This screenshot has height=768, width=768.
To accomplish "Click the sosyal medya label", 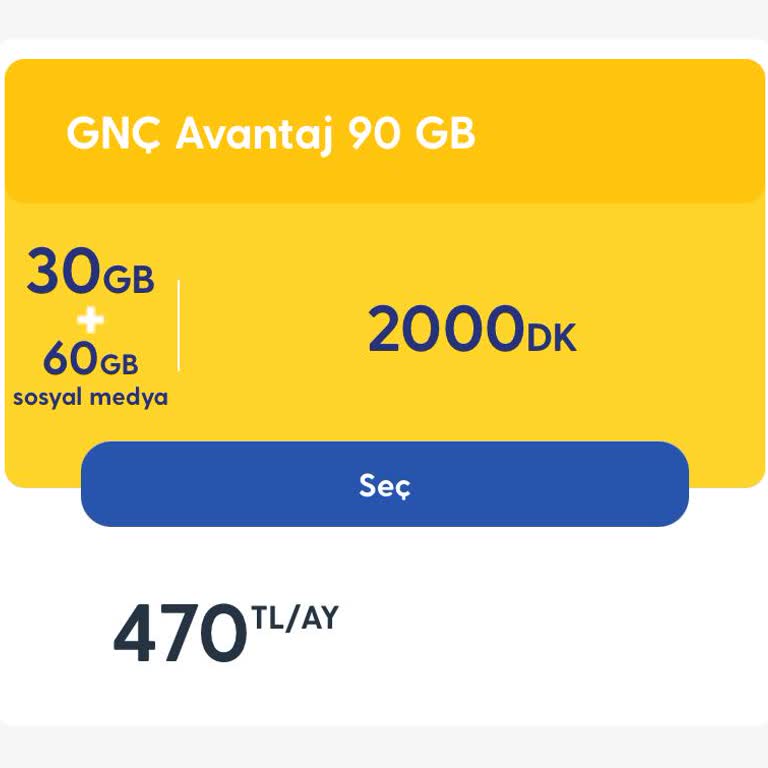I will tap(90, 397).
